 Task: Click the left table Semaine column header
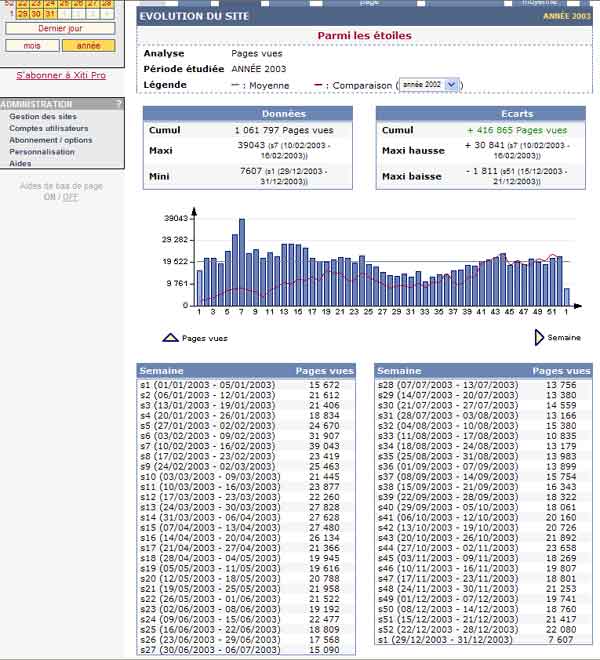161,371
